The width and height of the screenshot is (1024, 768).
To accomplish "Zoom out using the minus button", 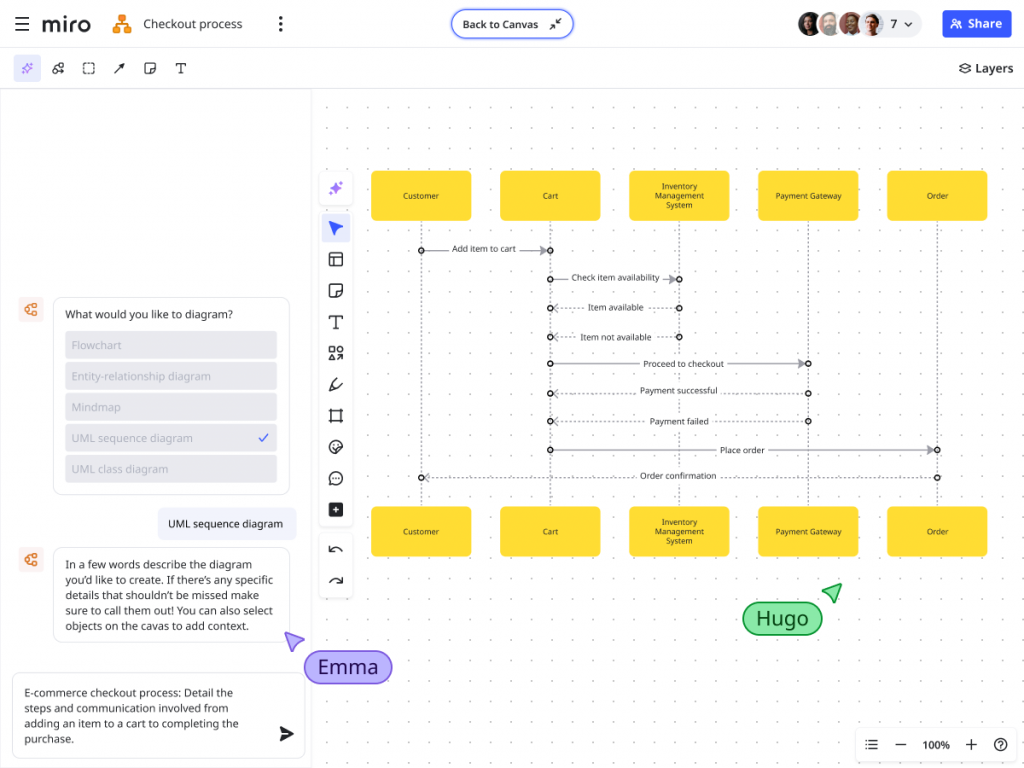I will click(x=900, y=745).
